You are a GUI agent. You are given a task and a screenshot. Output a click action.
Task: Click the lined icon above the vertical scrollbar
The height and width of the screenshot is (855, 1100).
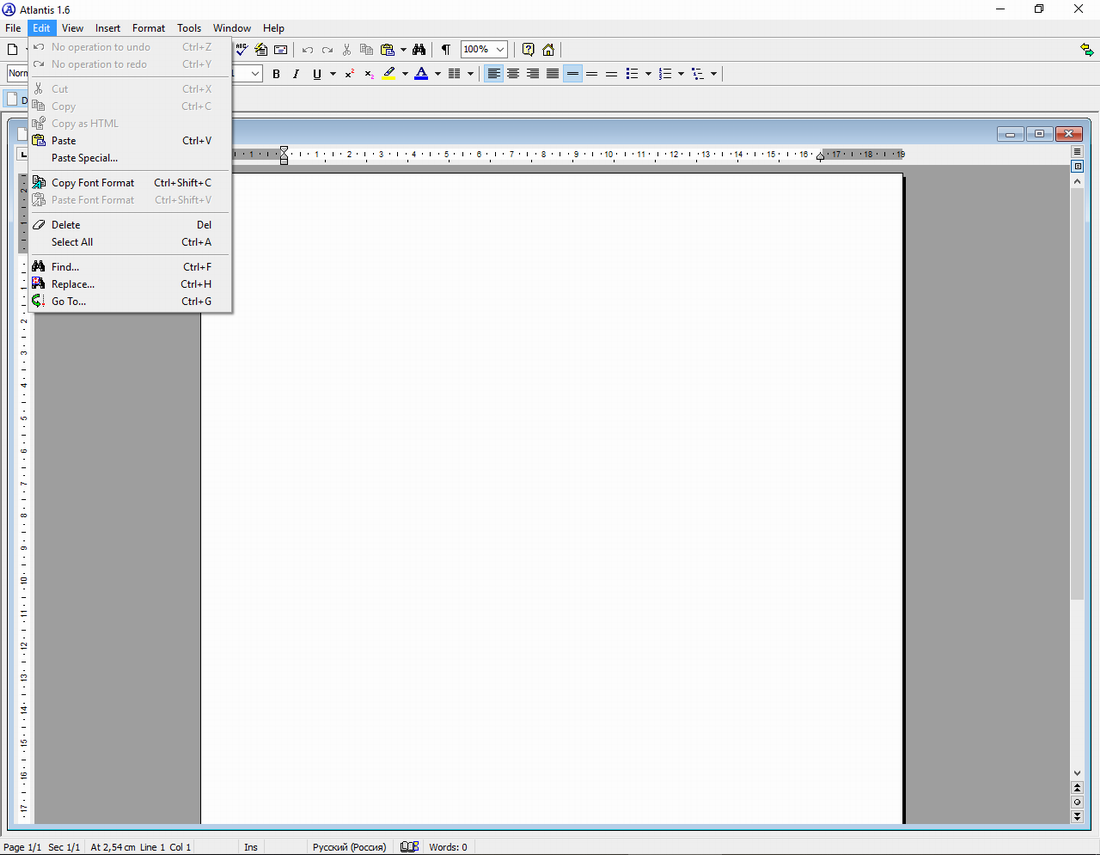click(x=1077, y=152)
